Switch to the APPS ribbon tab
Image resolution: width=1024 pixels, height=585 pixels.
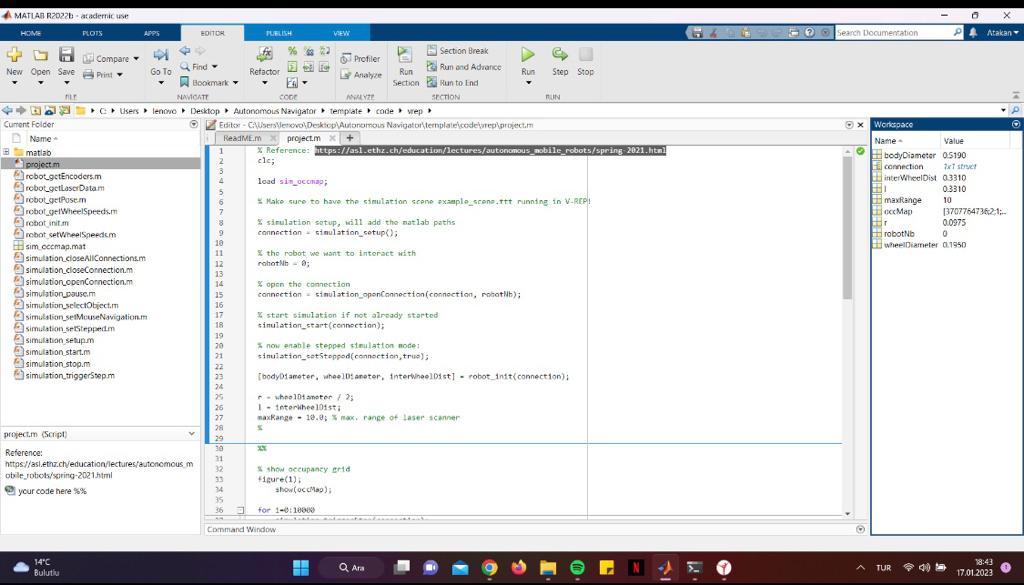152,33
